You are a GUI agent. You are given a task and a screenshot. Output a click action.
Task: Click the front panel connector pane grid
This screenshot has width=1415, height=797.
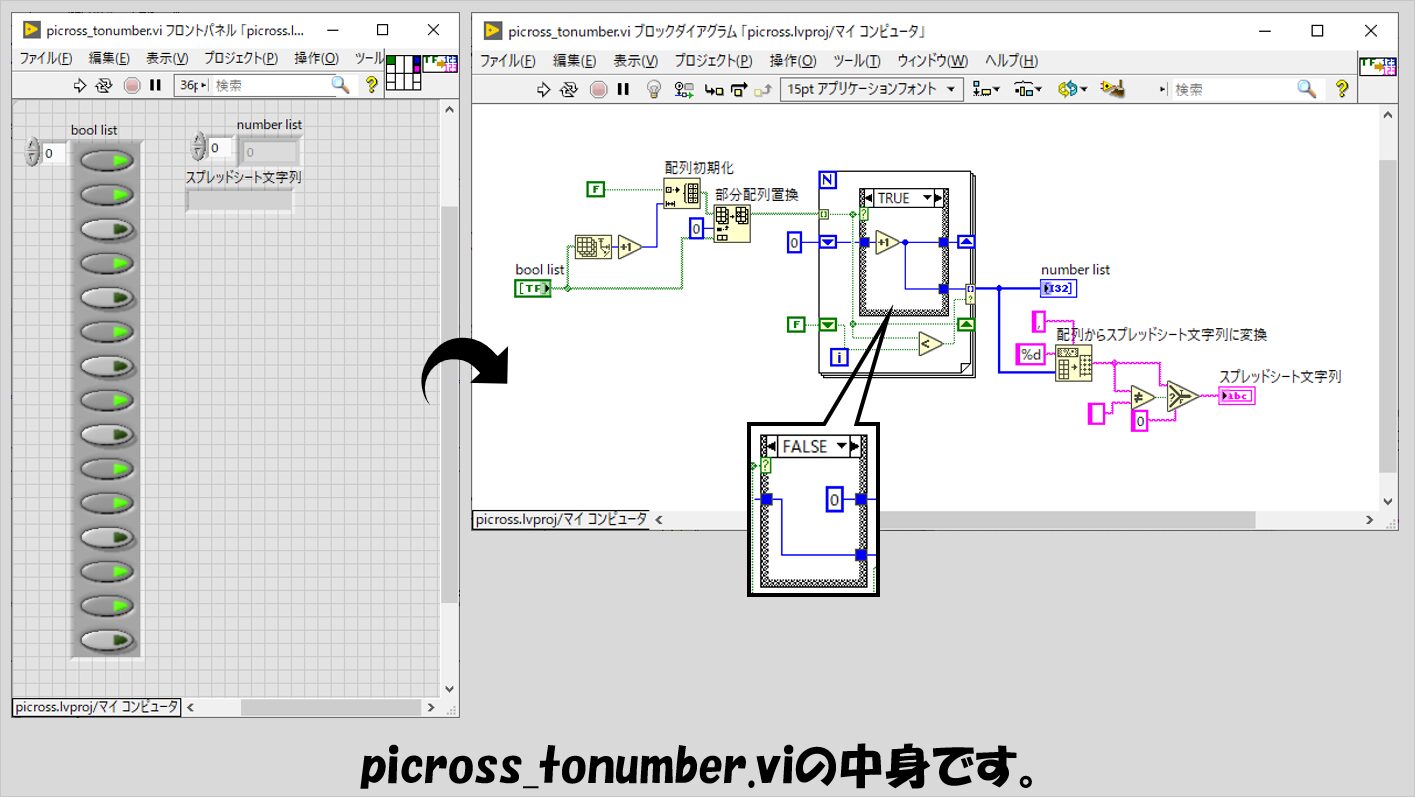click(x=403, y=73)
